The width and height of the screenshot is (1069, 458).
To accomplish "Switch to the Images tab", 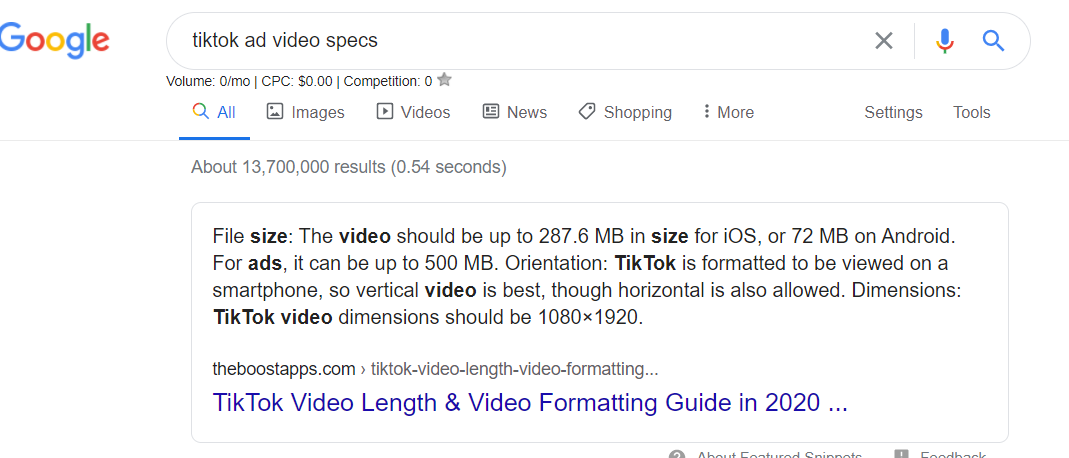I will (305, 112).
